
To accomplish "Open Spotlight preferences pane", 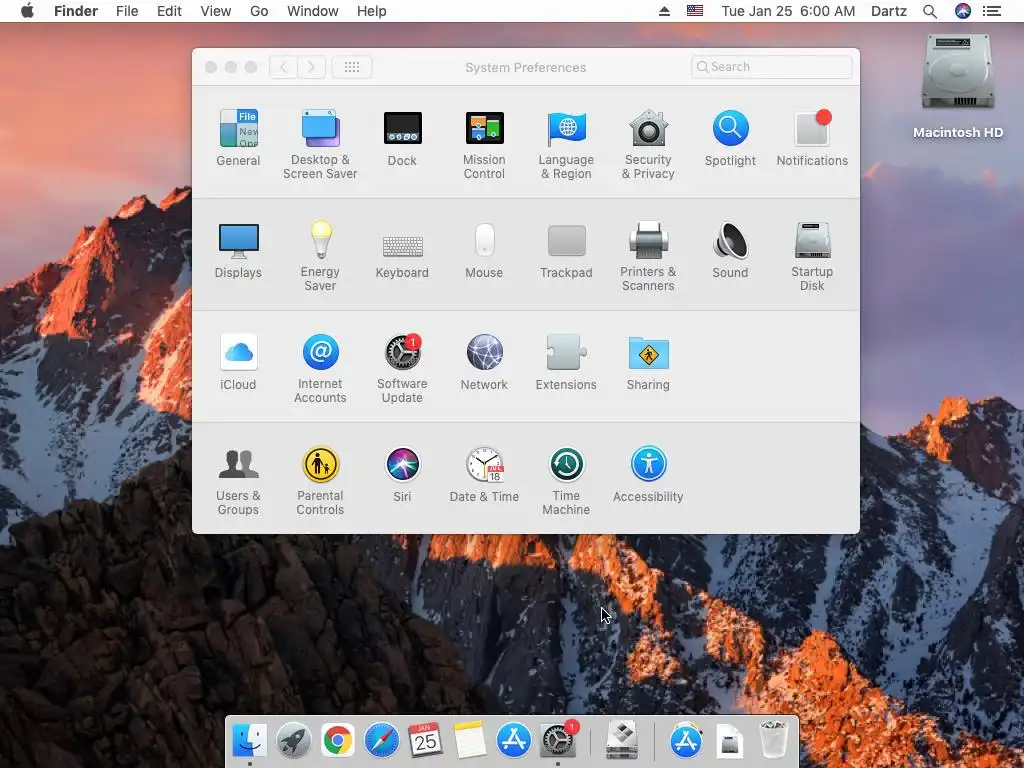I will [730, 138].
